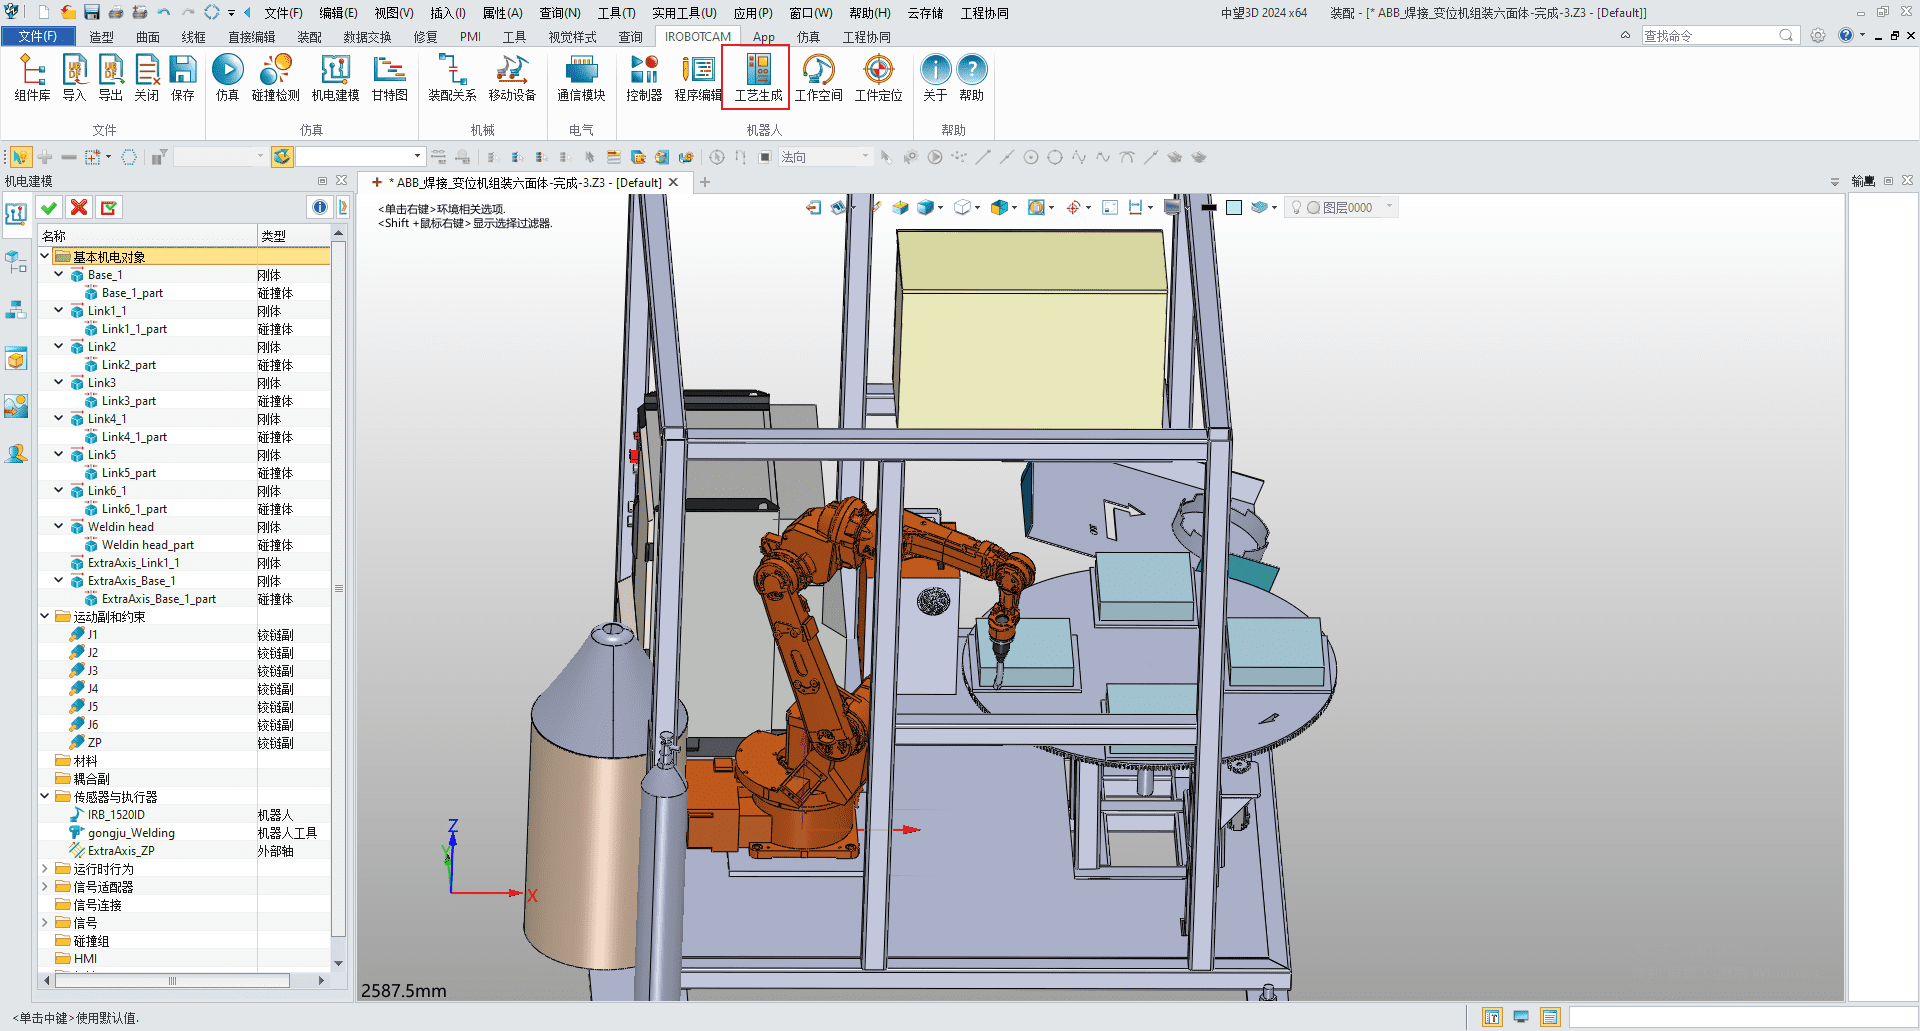Click the 仿真 simulation play icon
This screenshot has width=1920, height=1031.
click(x=227, y=77)
